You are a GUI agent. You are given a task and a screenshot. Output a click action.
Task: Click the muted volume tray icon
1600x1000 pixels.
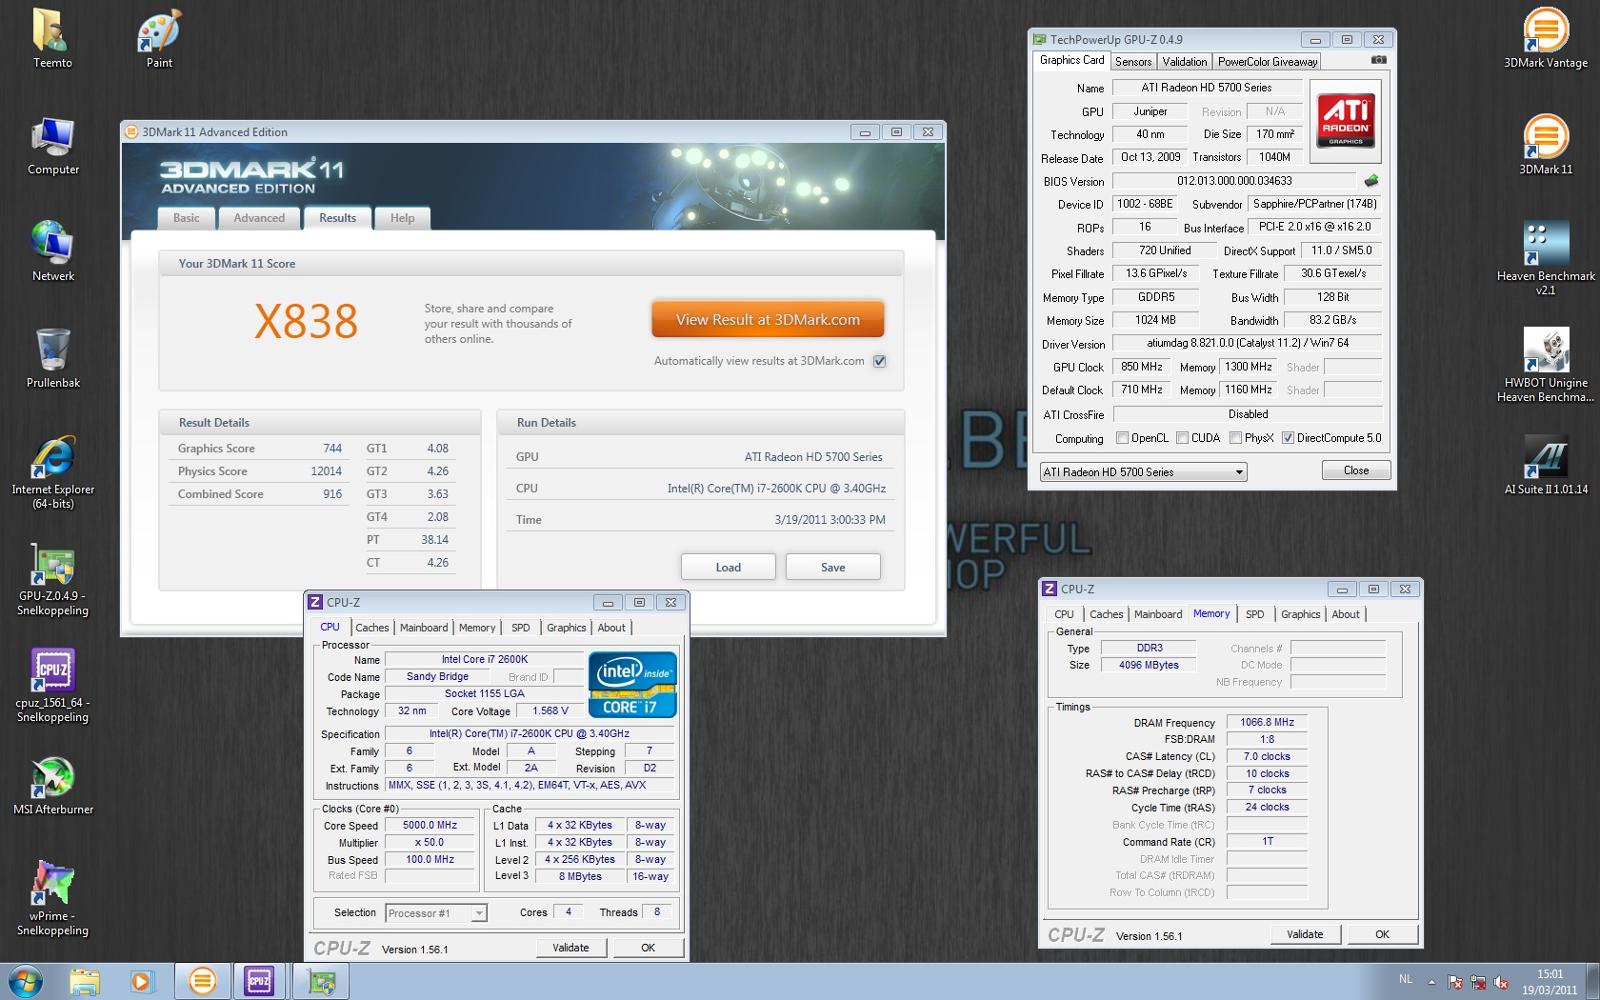(x=1501, y=983)
